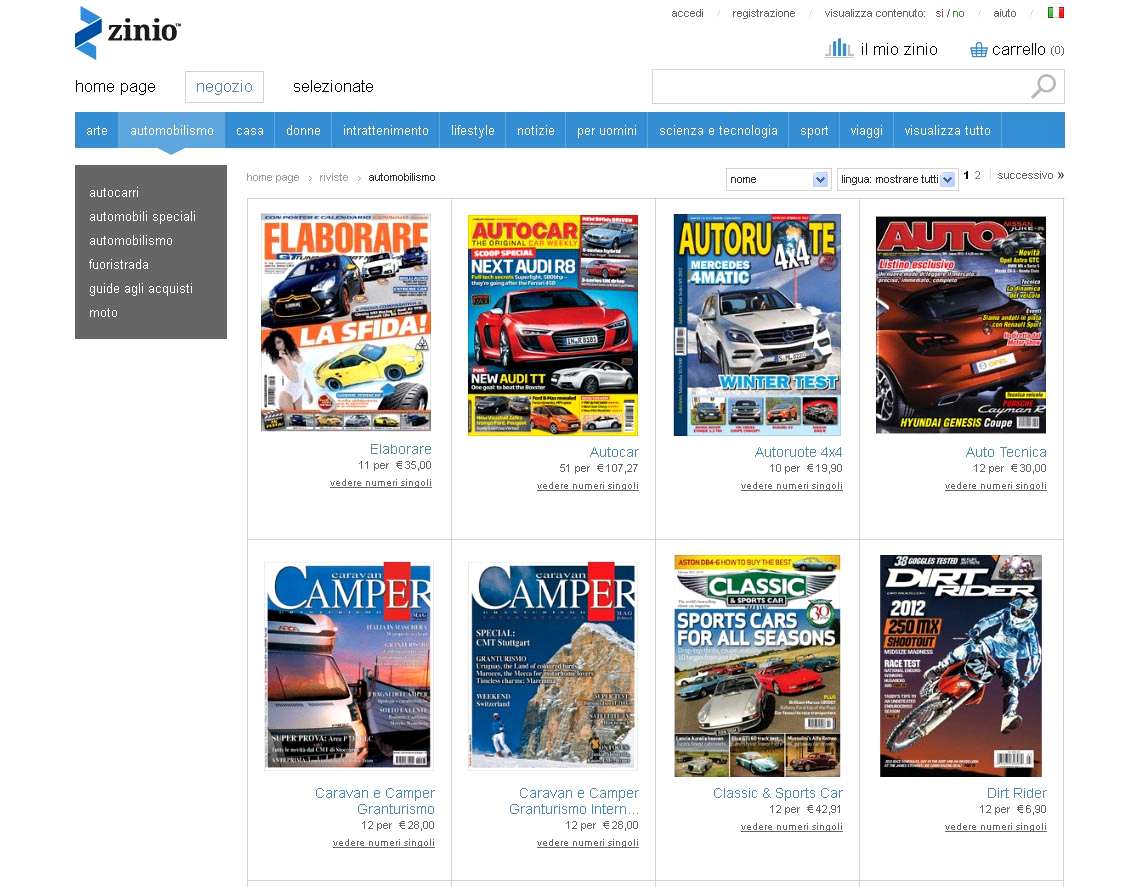Image resolution: width=1138 pixels, height=887 pixels.
Task: Select the 'automobilismo' category tab
Action: click(x=172, y=131)
